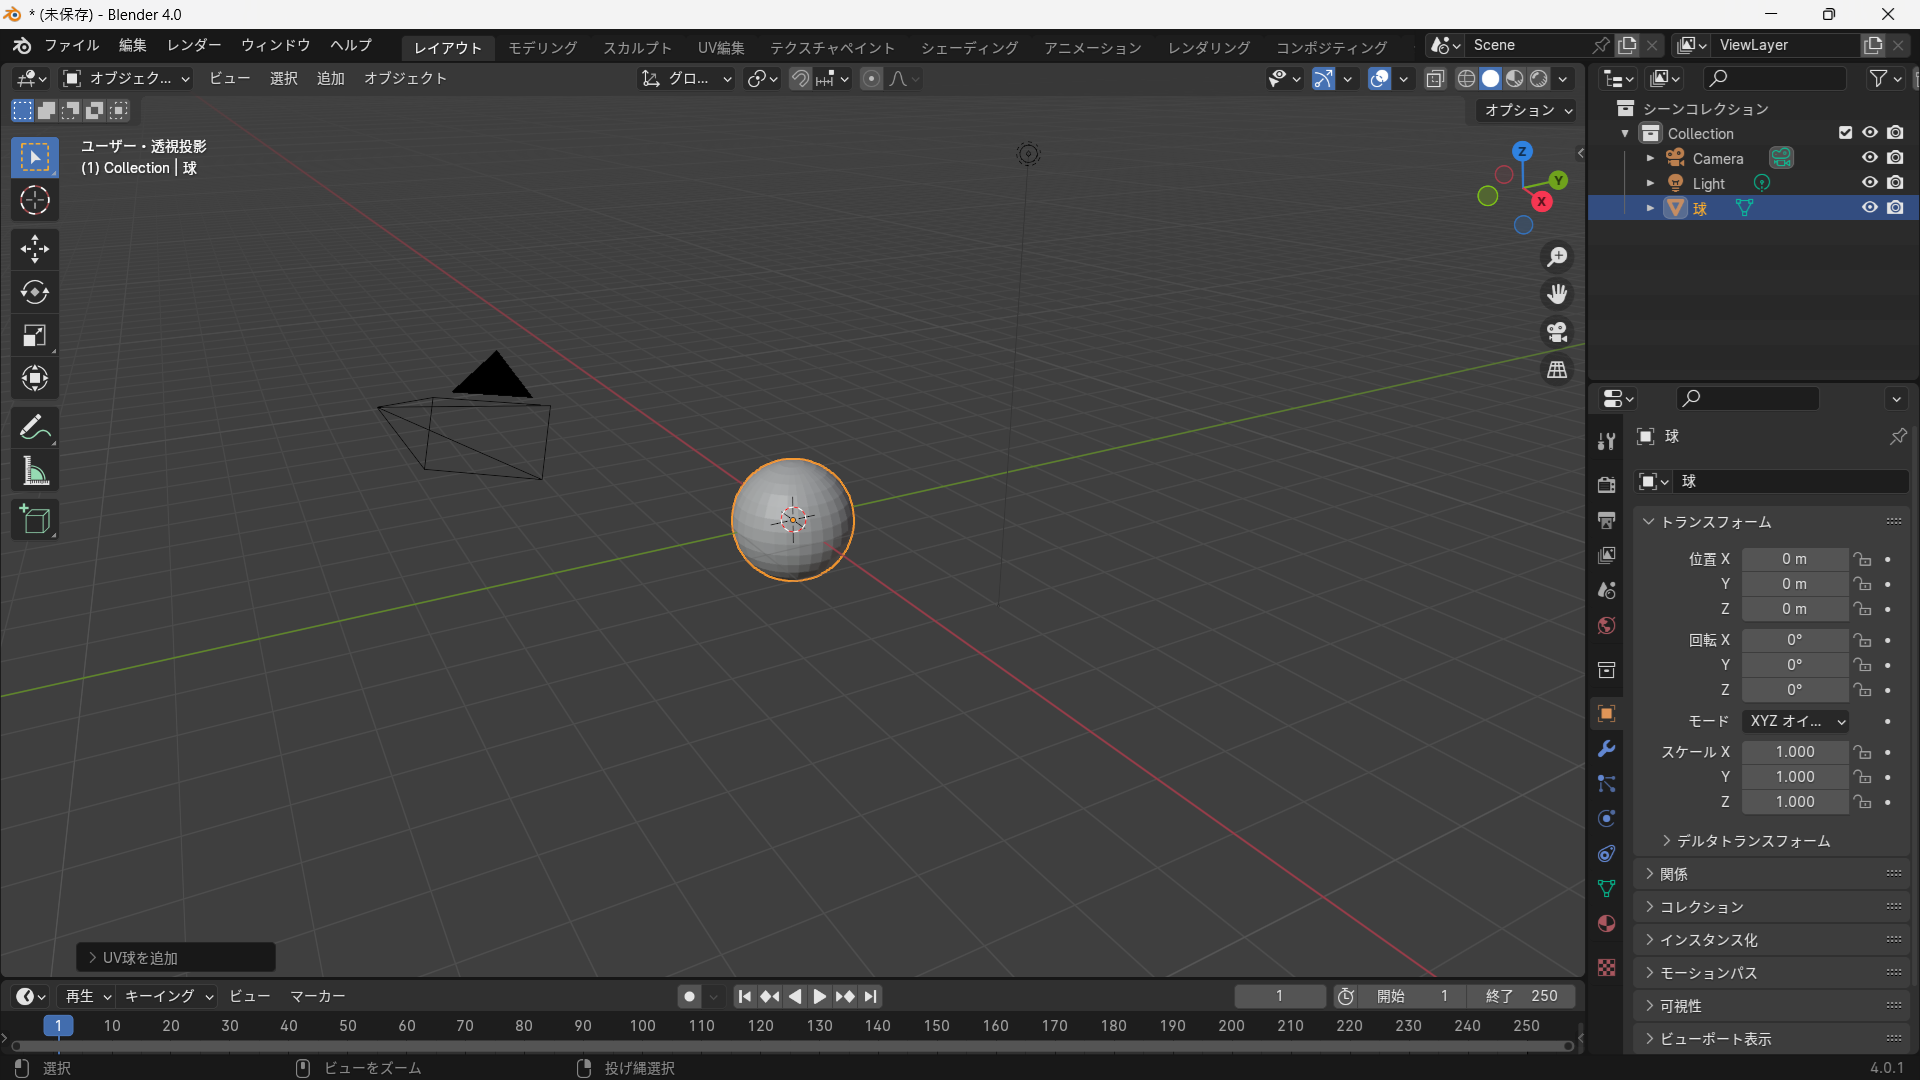
Task: Click the オプション button in viewport
Action: 1527,110
